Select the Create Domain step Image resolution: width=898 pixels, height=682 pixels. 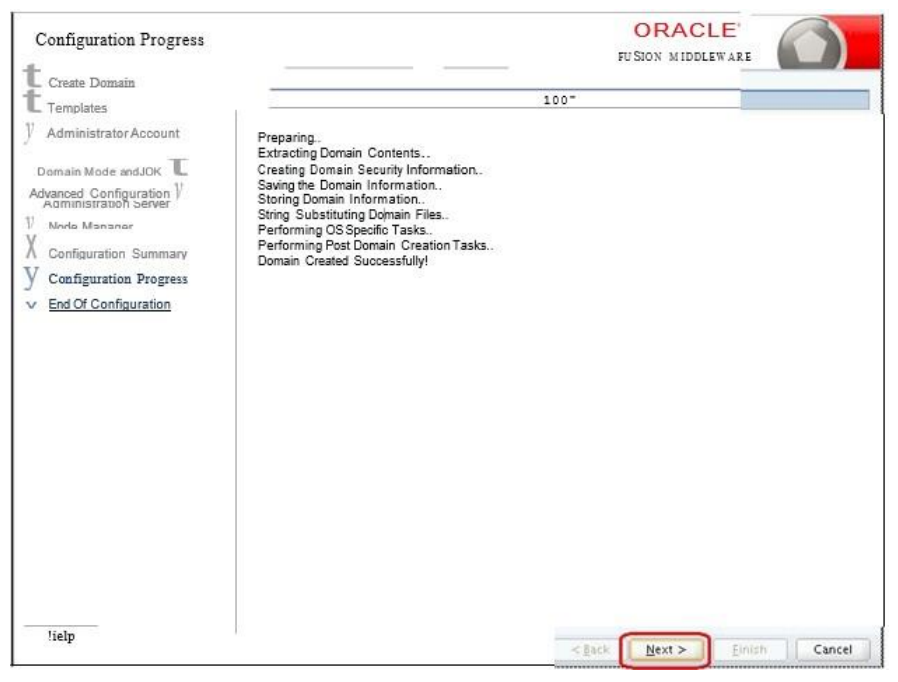coord(92,83)
